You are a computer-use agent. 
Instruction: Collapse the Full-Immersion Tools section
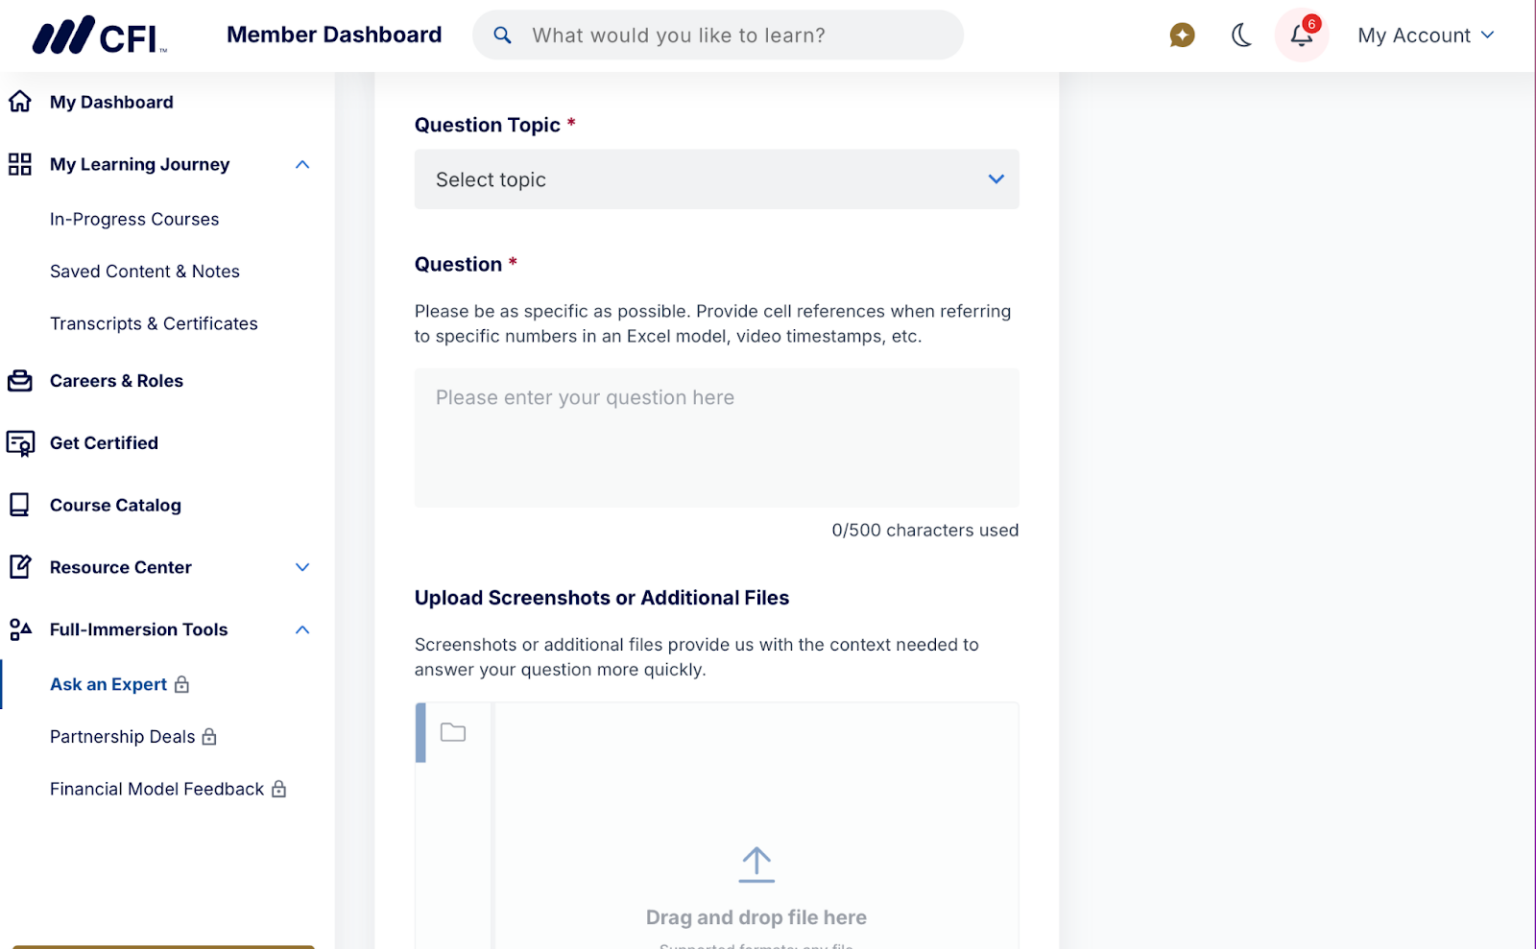303,629
